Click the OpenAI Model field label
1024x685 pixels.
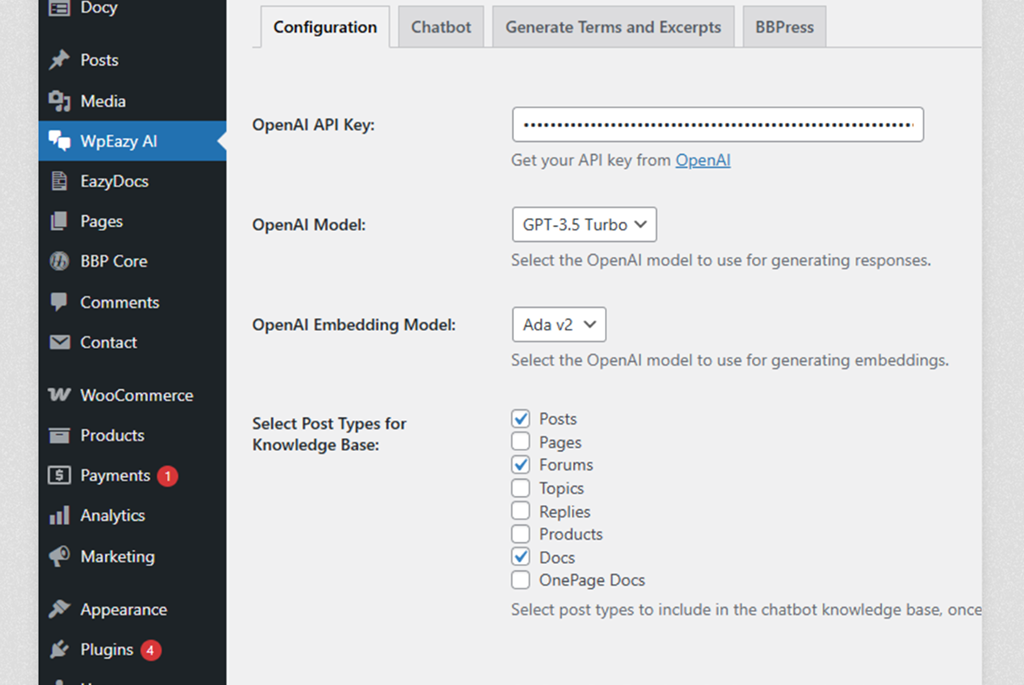pyautogui.click(x=309, y=225)
